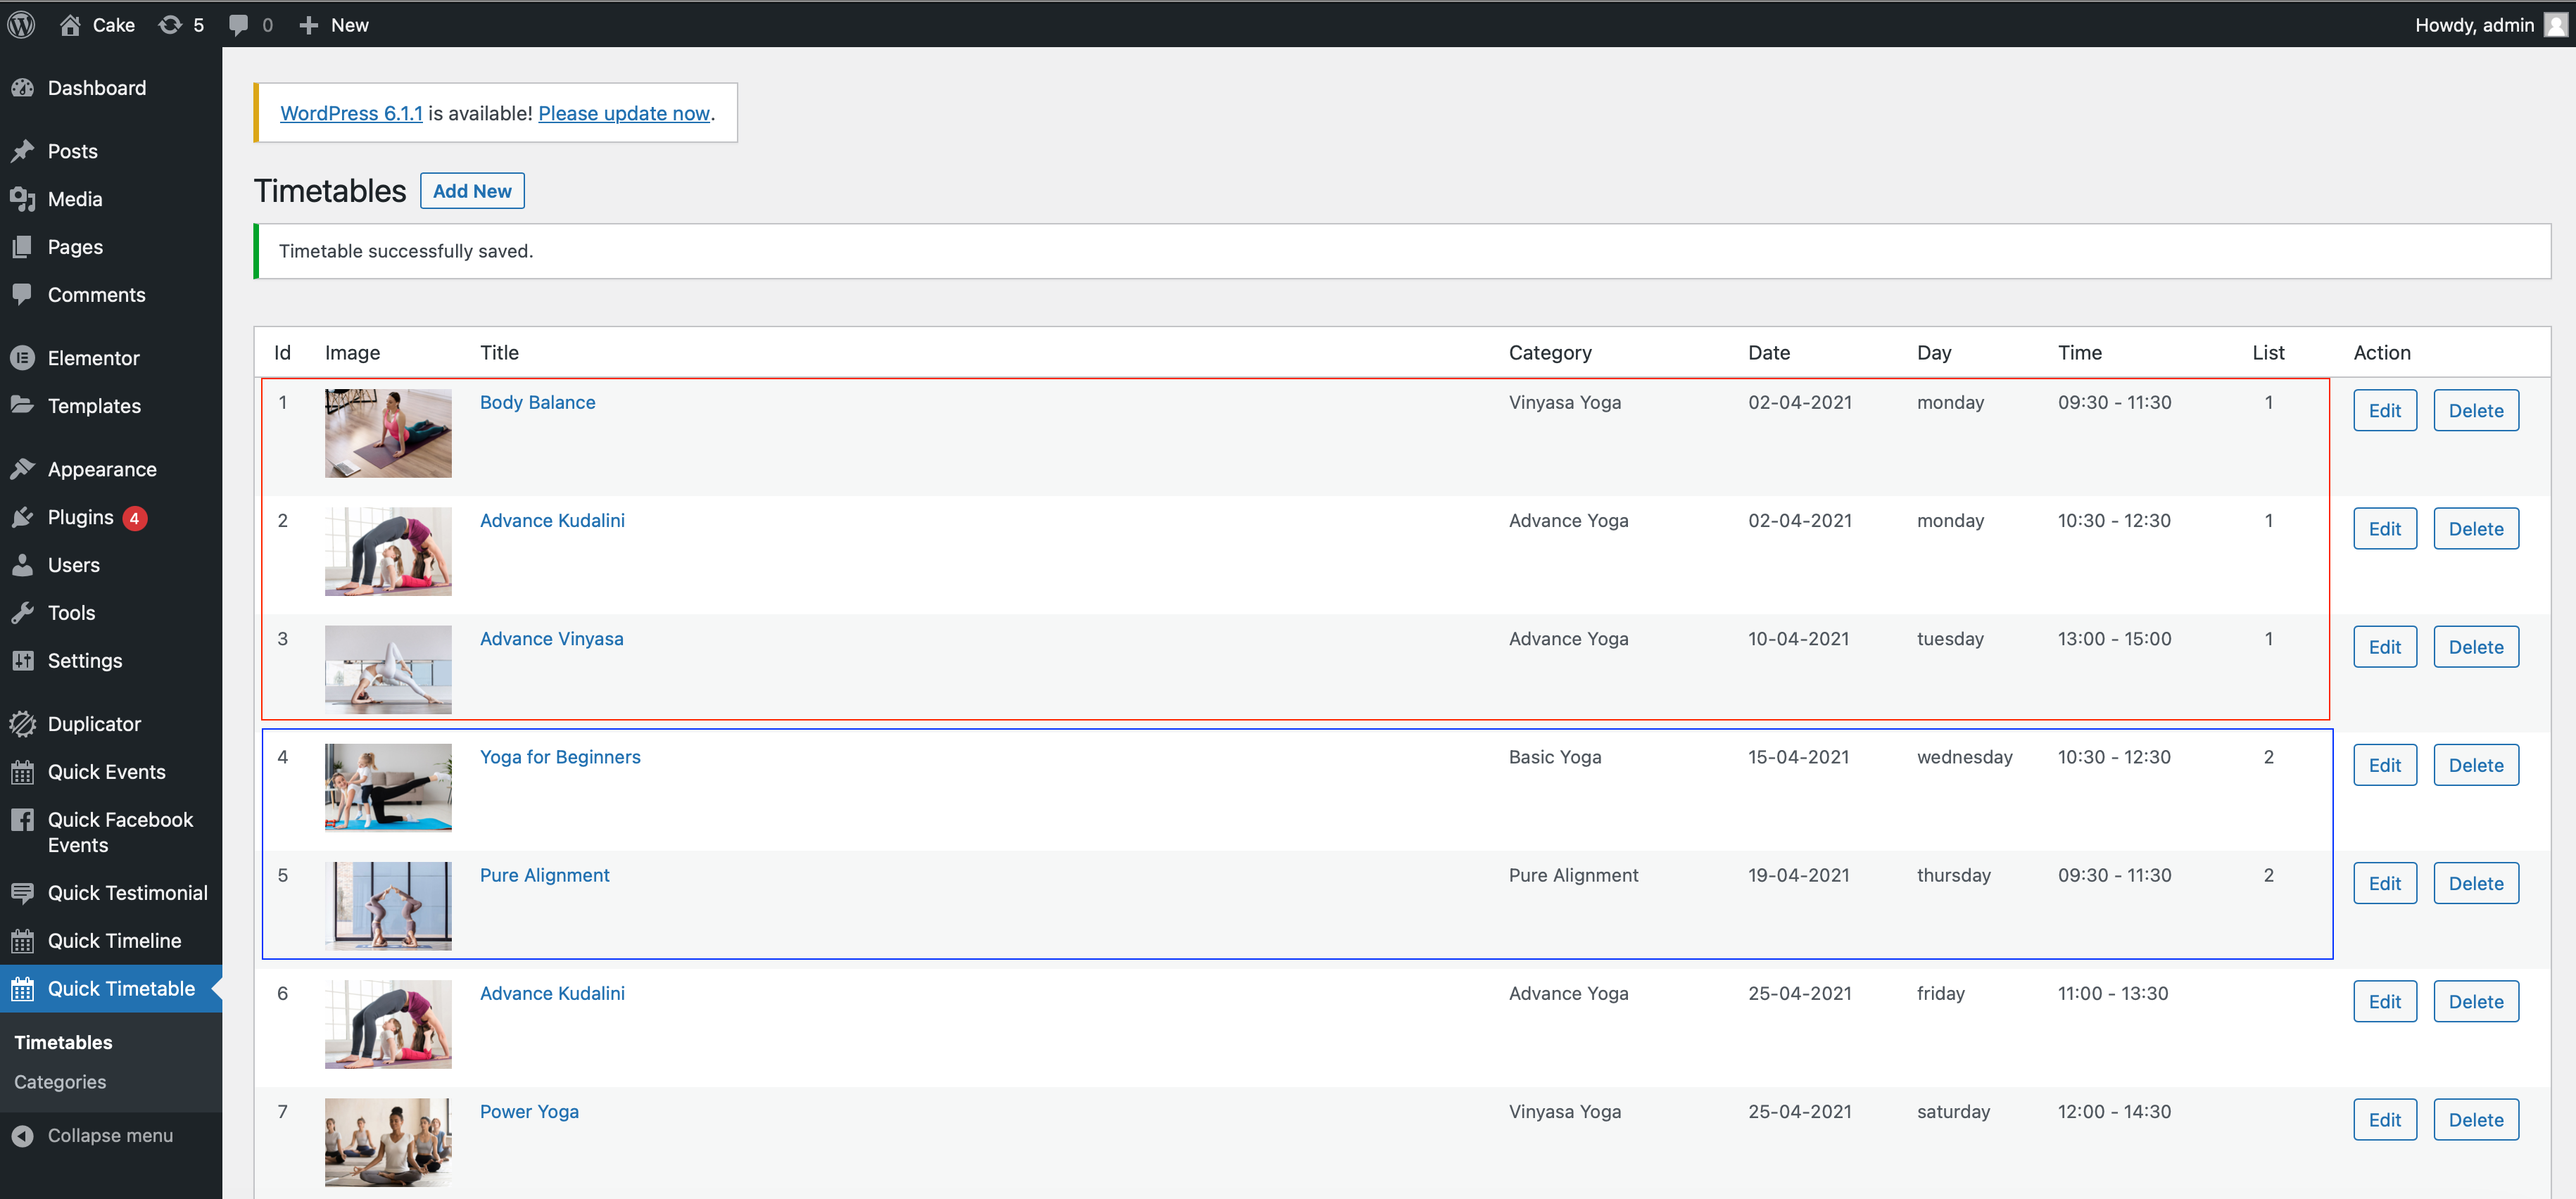Image resolution: width=2576 pixels, height=1199 pixels.
Task: Click the Elementor sidebar icon
Action: [22, 357]
